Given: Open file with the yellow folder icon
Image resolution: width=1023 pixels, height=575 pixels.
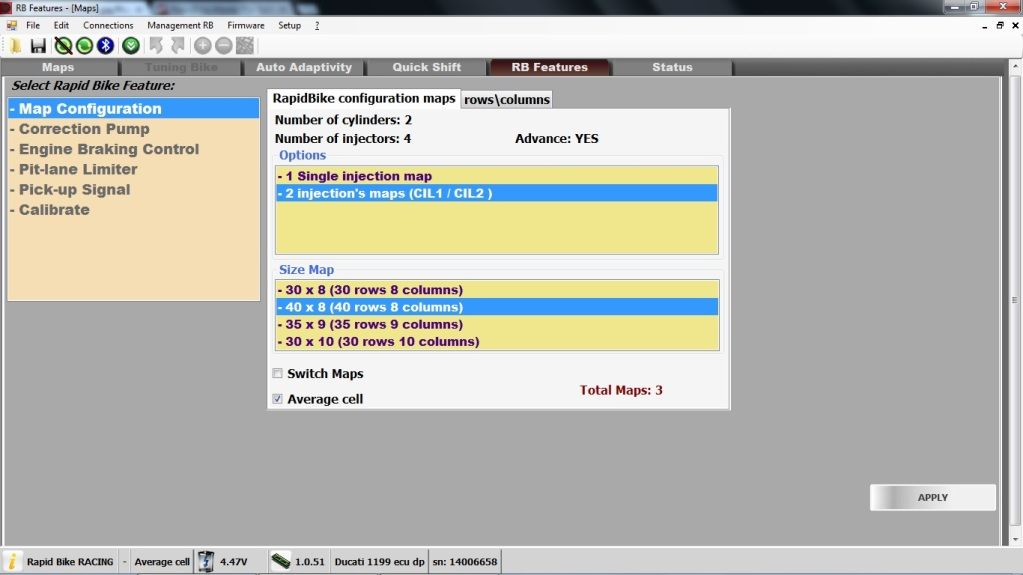Looking at the screenshot, I should tap(16, 46).
